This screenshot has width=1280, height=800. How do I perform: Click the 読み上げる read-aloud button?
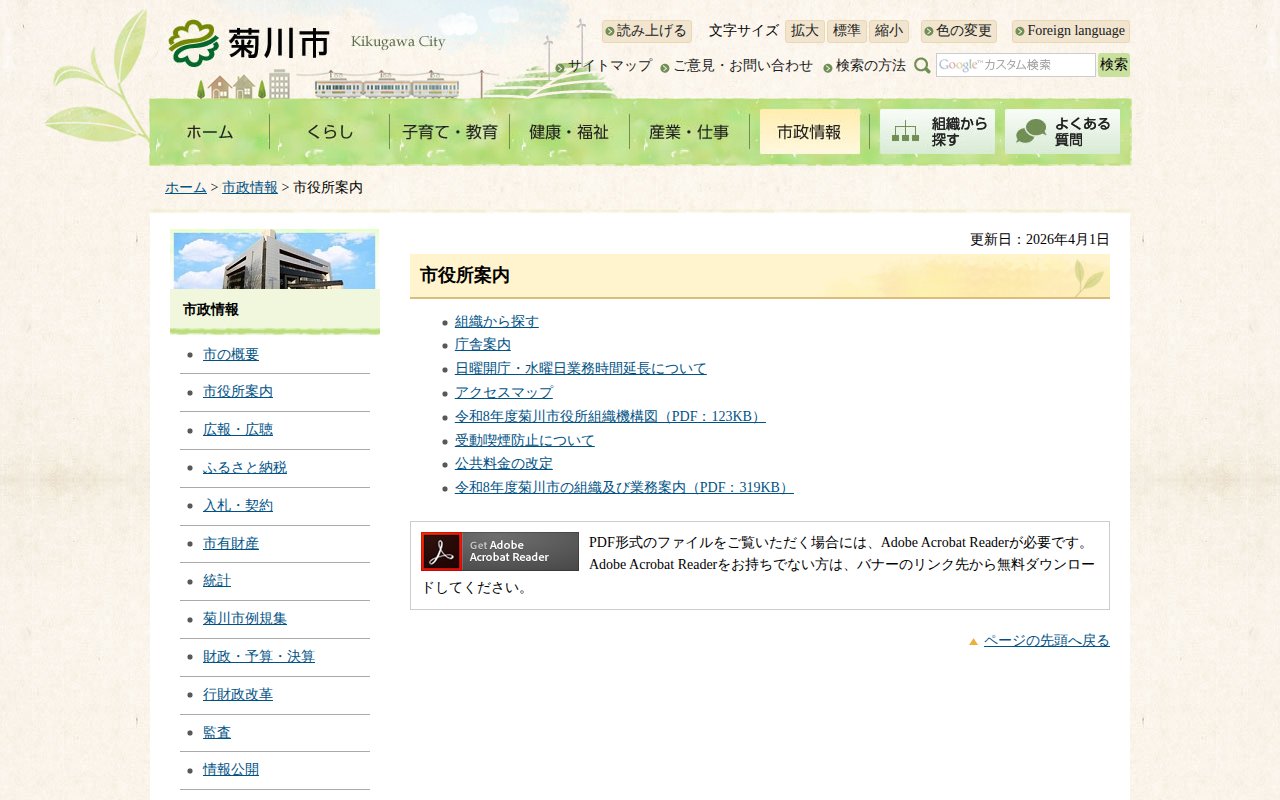pos(647,31)
